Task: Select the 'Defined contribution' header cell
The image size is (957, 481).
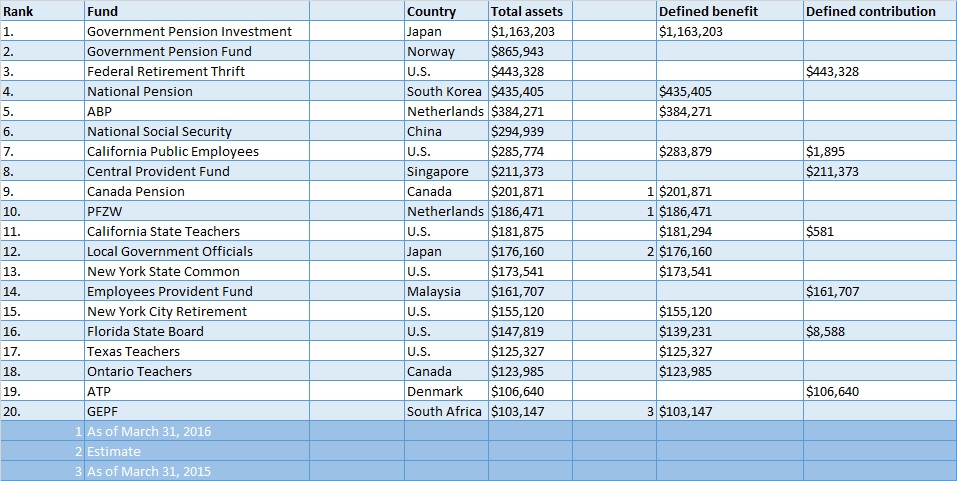Action: pyautogui.click(x=880, y=11)
